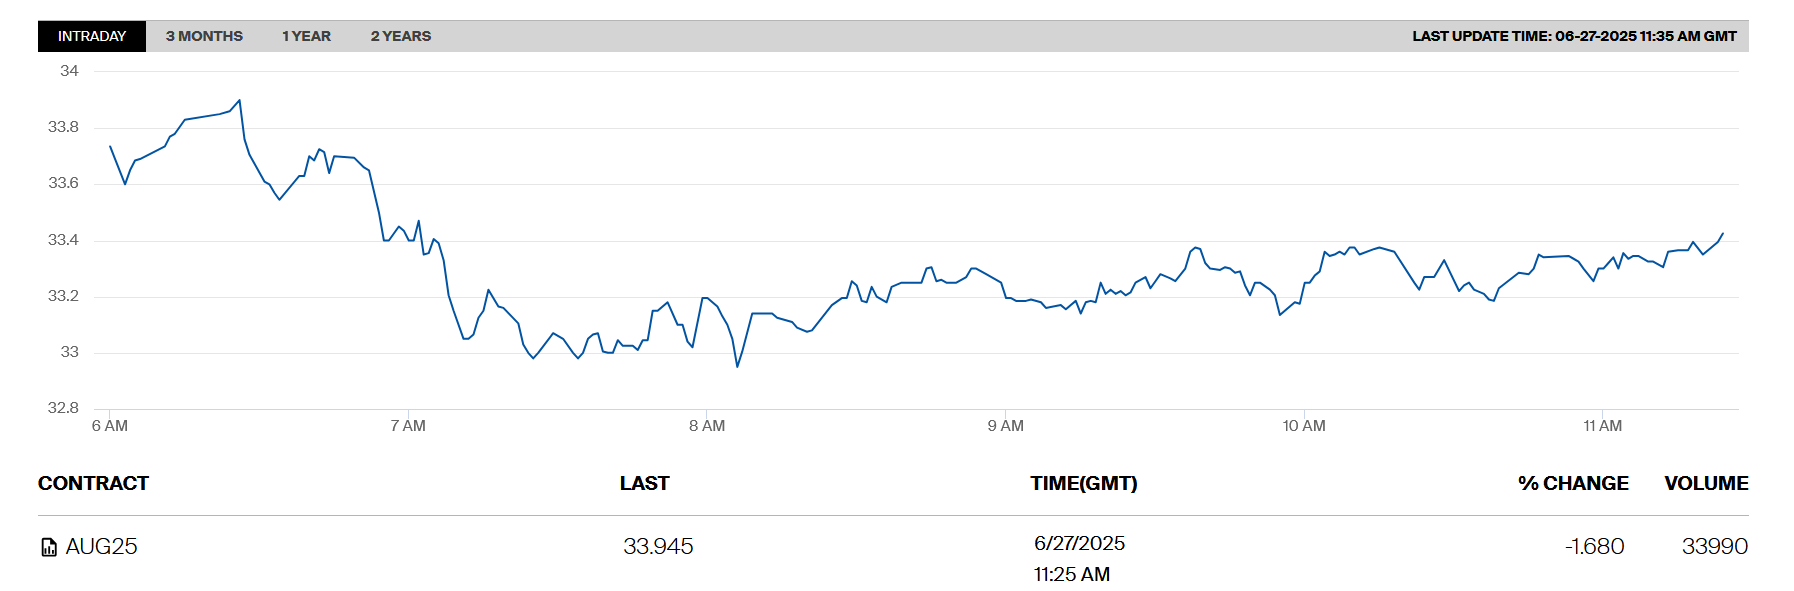Open the chart icon beside AUG25
1794x591 pixels.
(49, 547)
